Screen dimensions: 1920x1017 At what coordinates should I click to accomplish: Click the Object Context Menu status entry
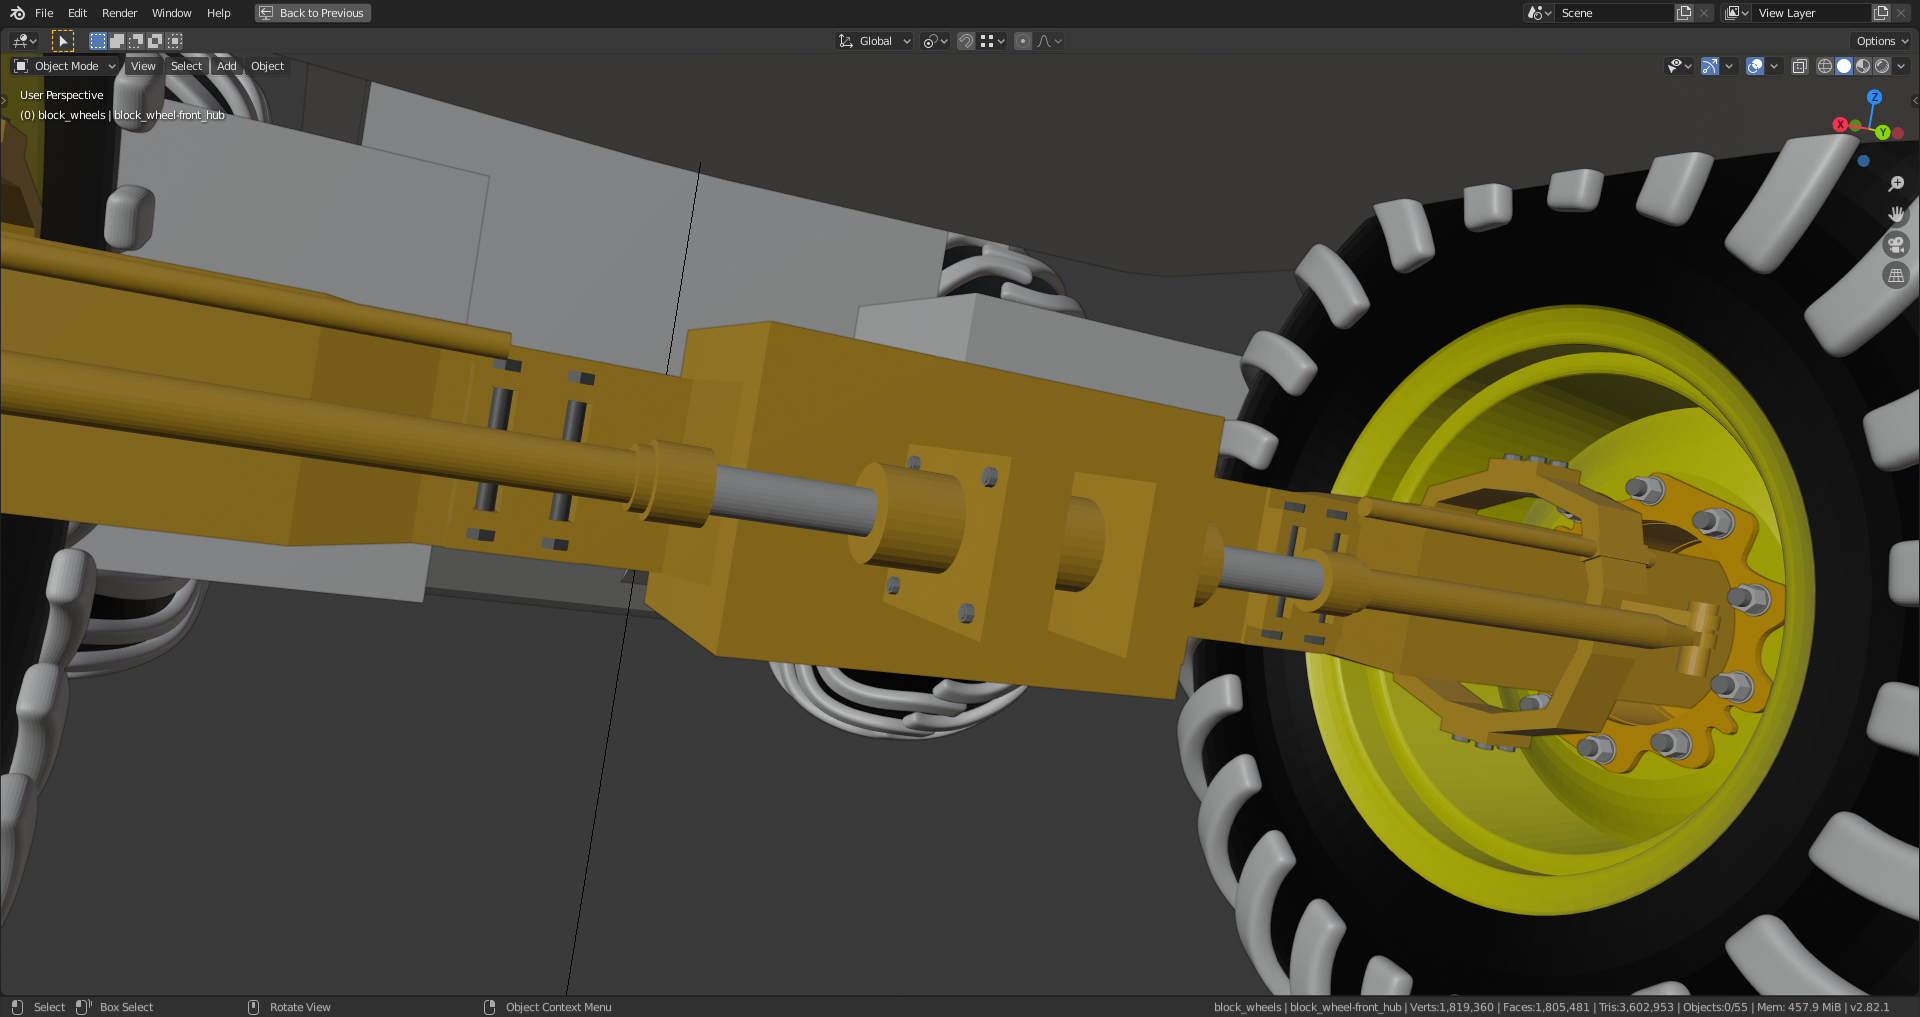(558, 1007)
